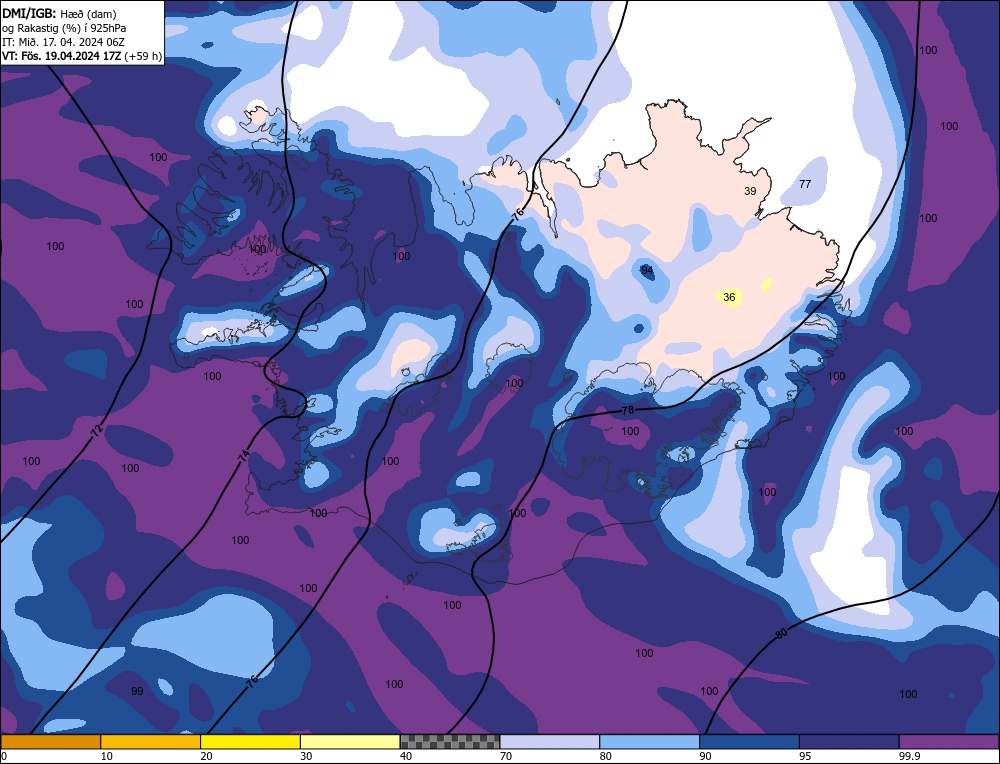The width and height of the screenshot is (1000, 764).
Task: Click the bright yellow 20–30 legend swatch
Action: [x=250, y=741]
